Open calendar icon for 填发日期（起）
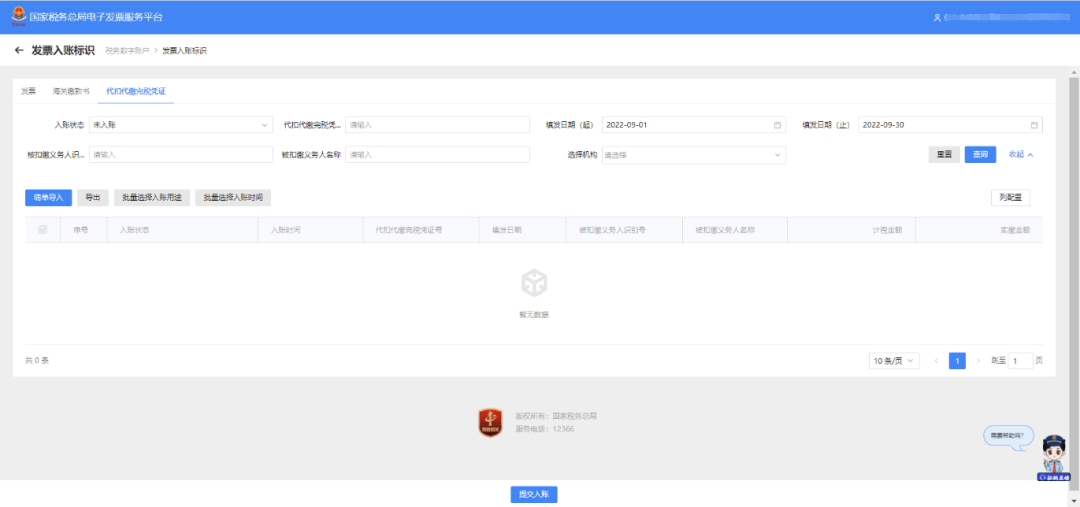Image resolution: width=1080 pixels, height=507 pixels. tap(777, 125)
